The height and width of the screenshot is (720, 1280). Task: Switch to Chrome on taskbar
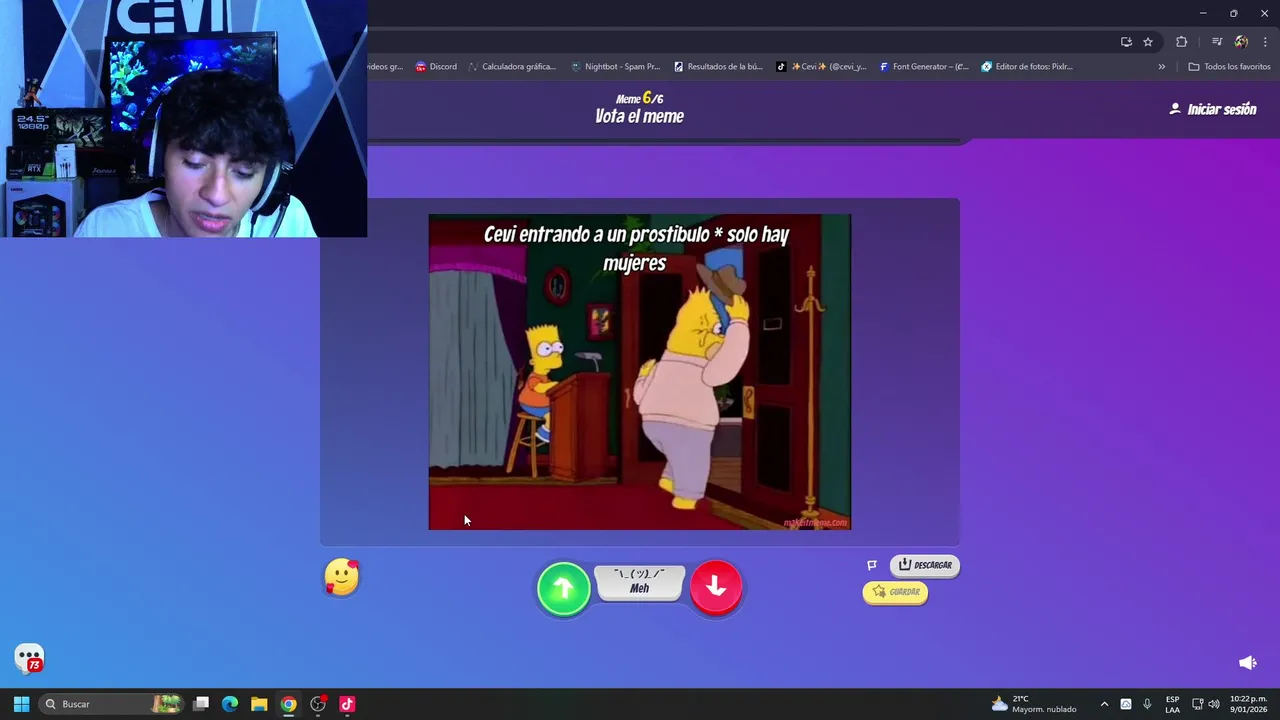coord(288,704)
